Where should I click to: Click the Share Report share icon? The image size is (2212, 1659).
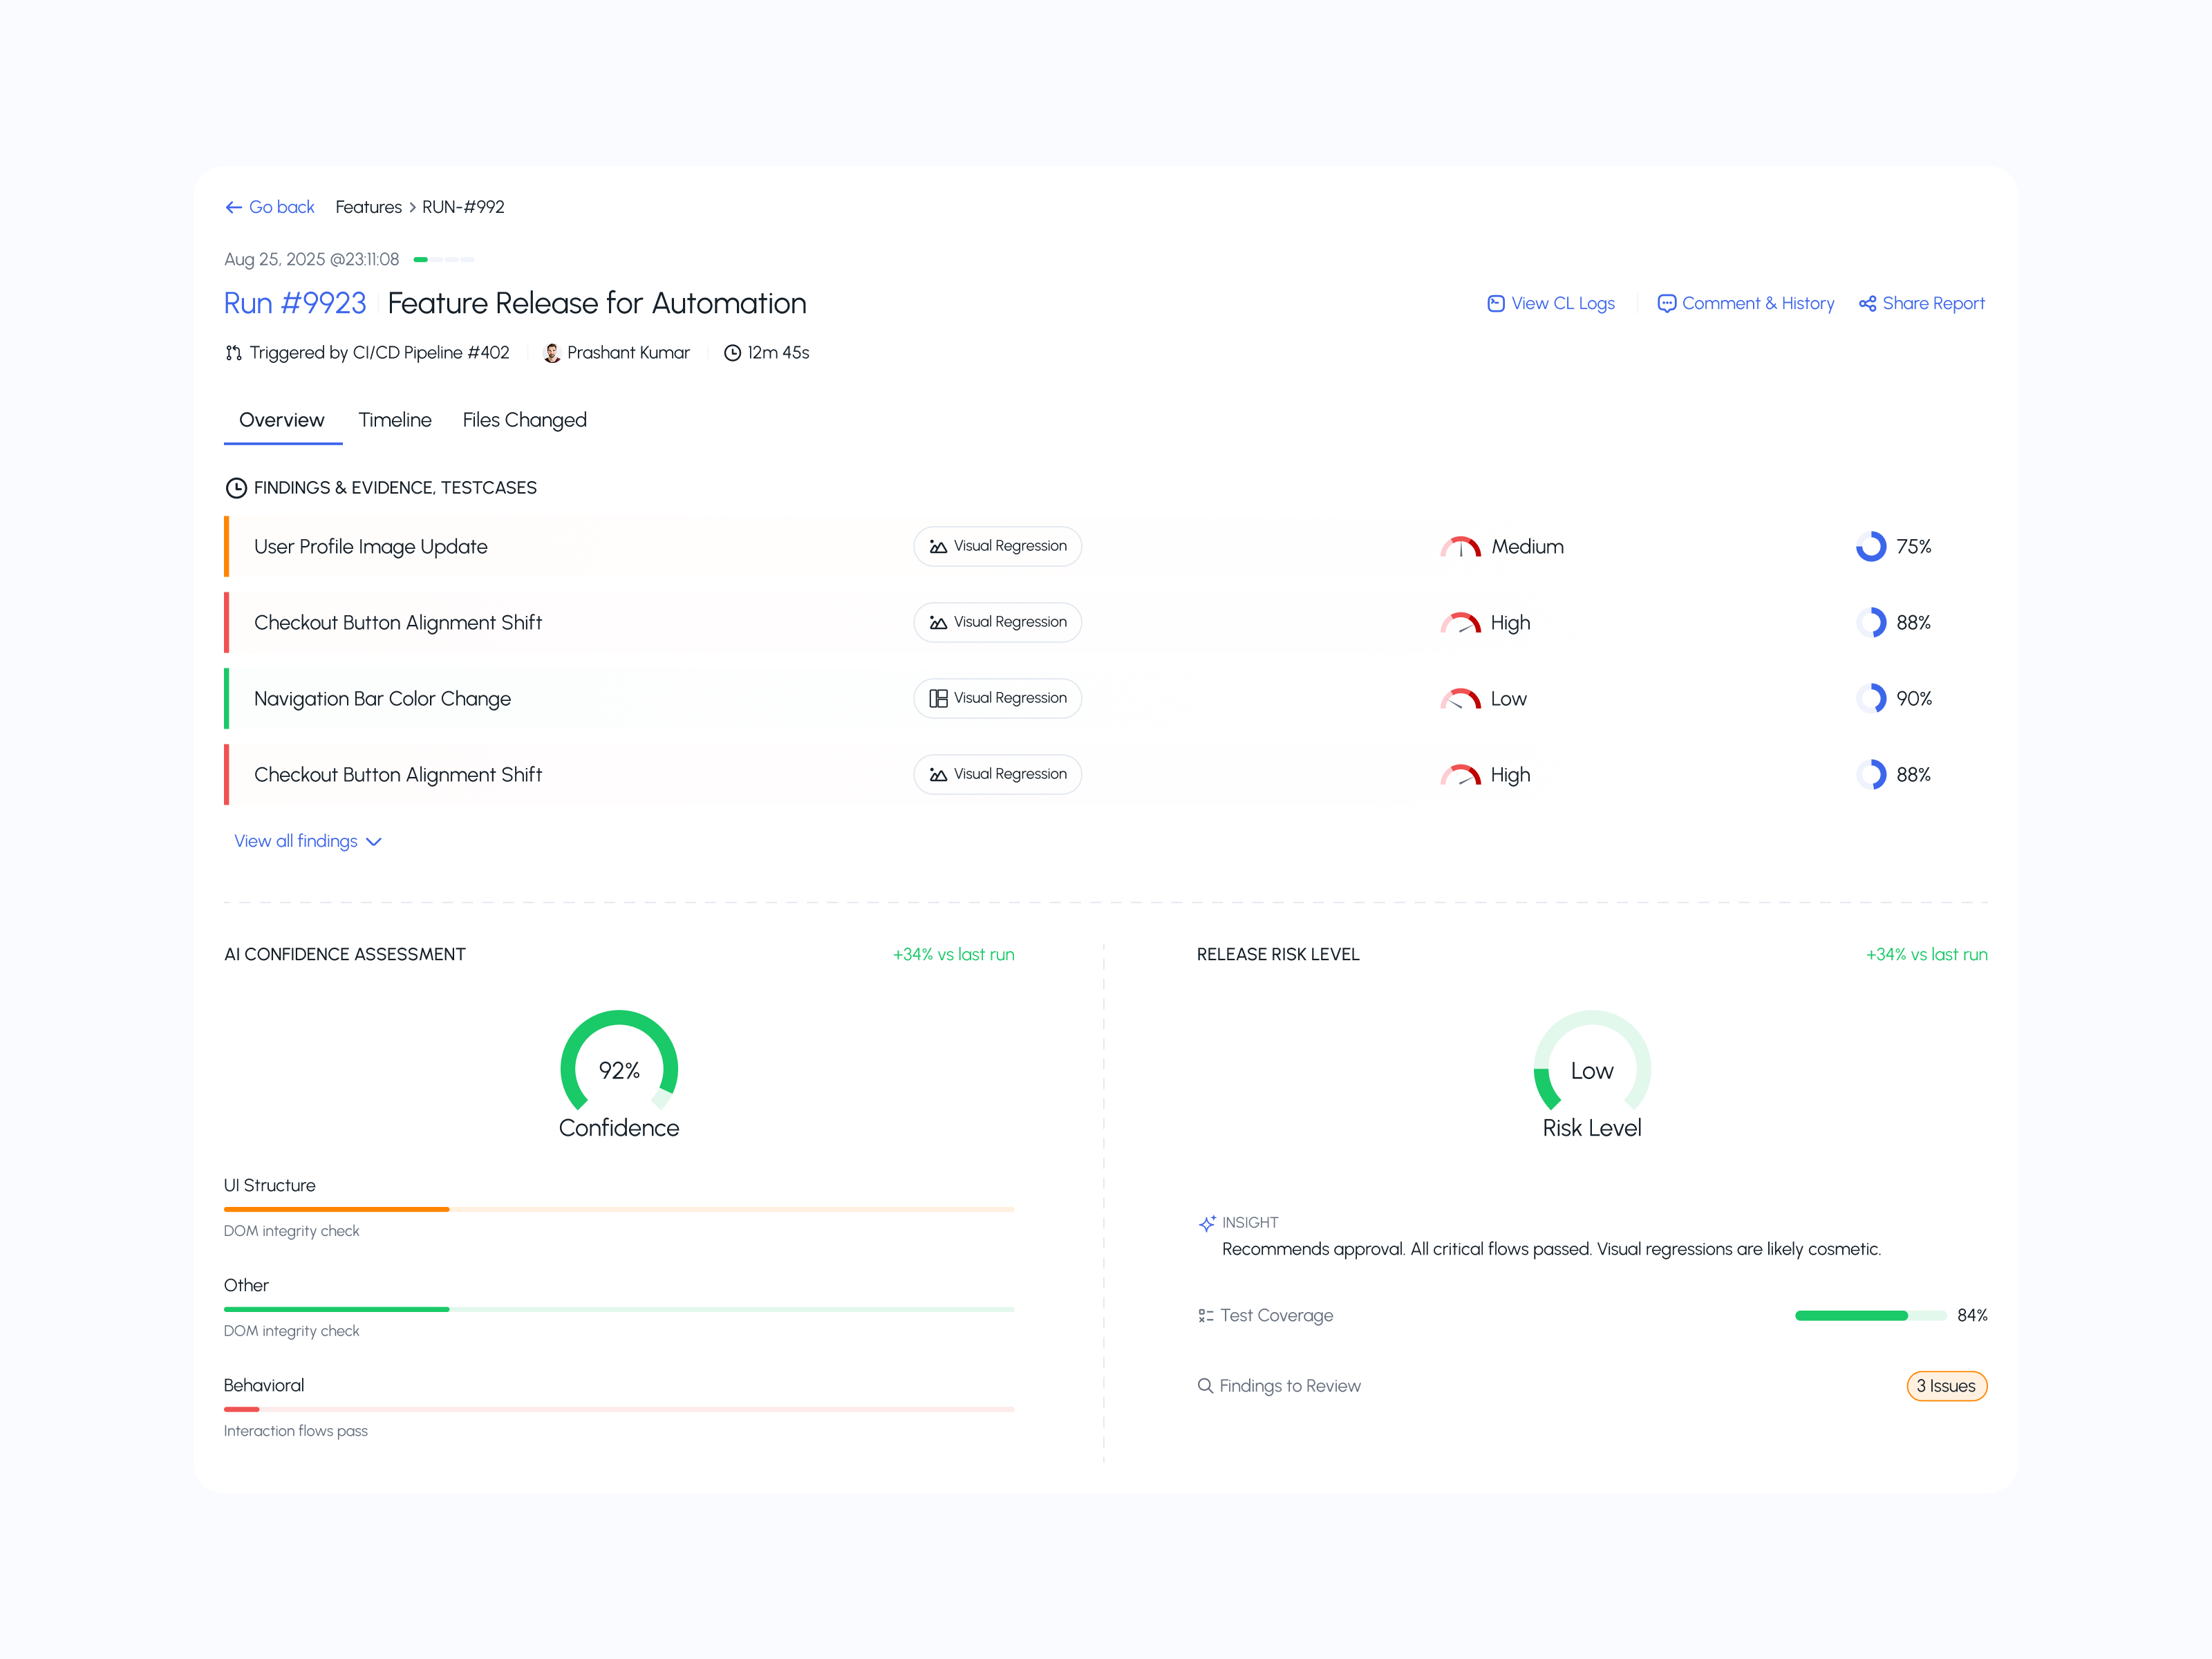[x=1867, y=303]
